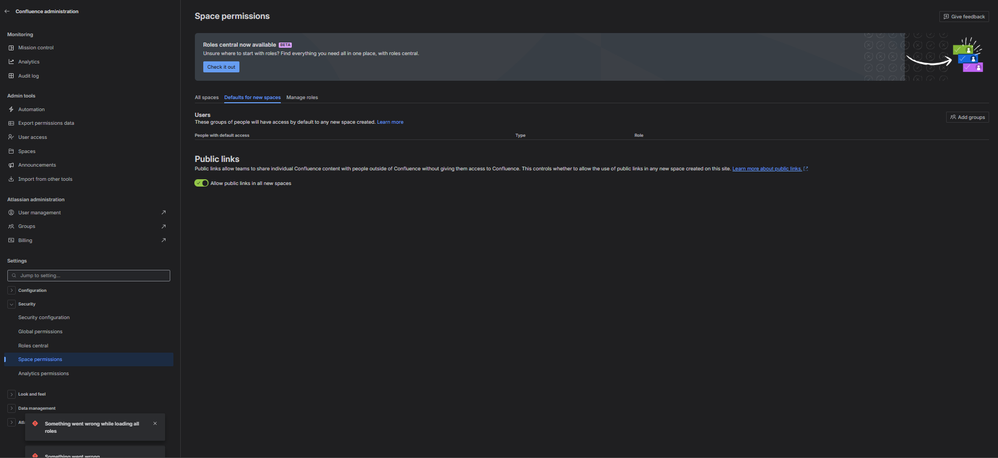998x458 pixels.
Task: Switch to the All spaces tab
Action: pos(206,97)
